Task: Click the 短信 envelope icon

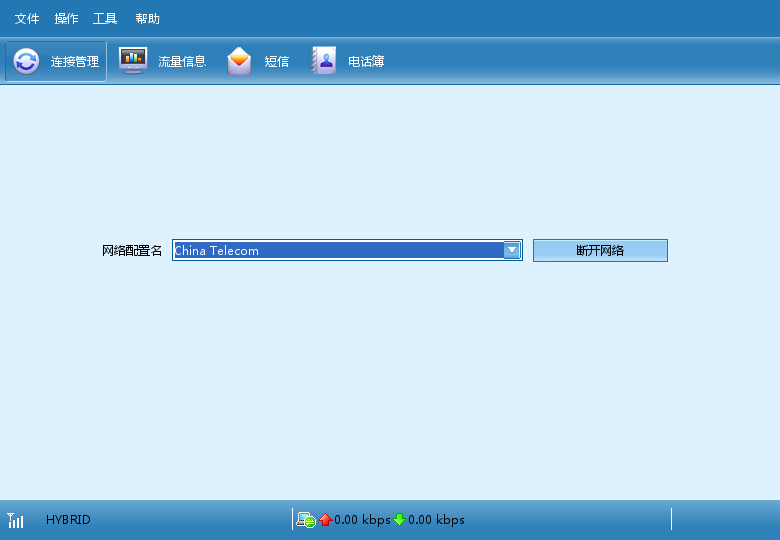Action: pyautogui.click(x=239, y=61)
